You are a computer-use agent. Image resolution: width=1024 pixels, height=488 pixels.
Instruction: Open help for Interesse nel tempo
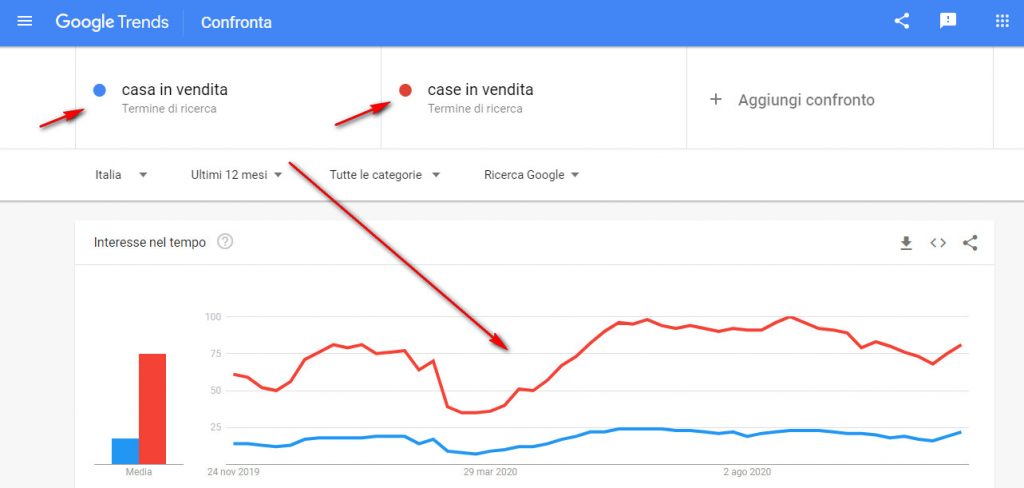click(225, 242)
